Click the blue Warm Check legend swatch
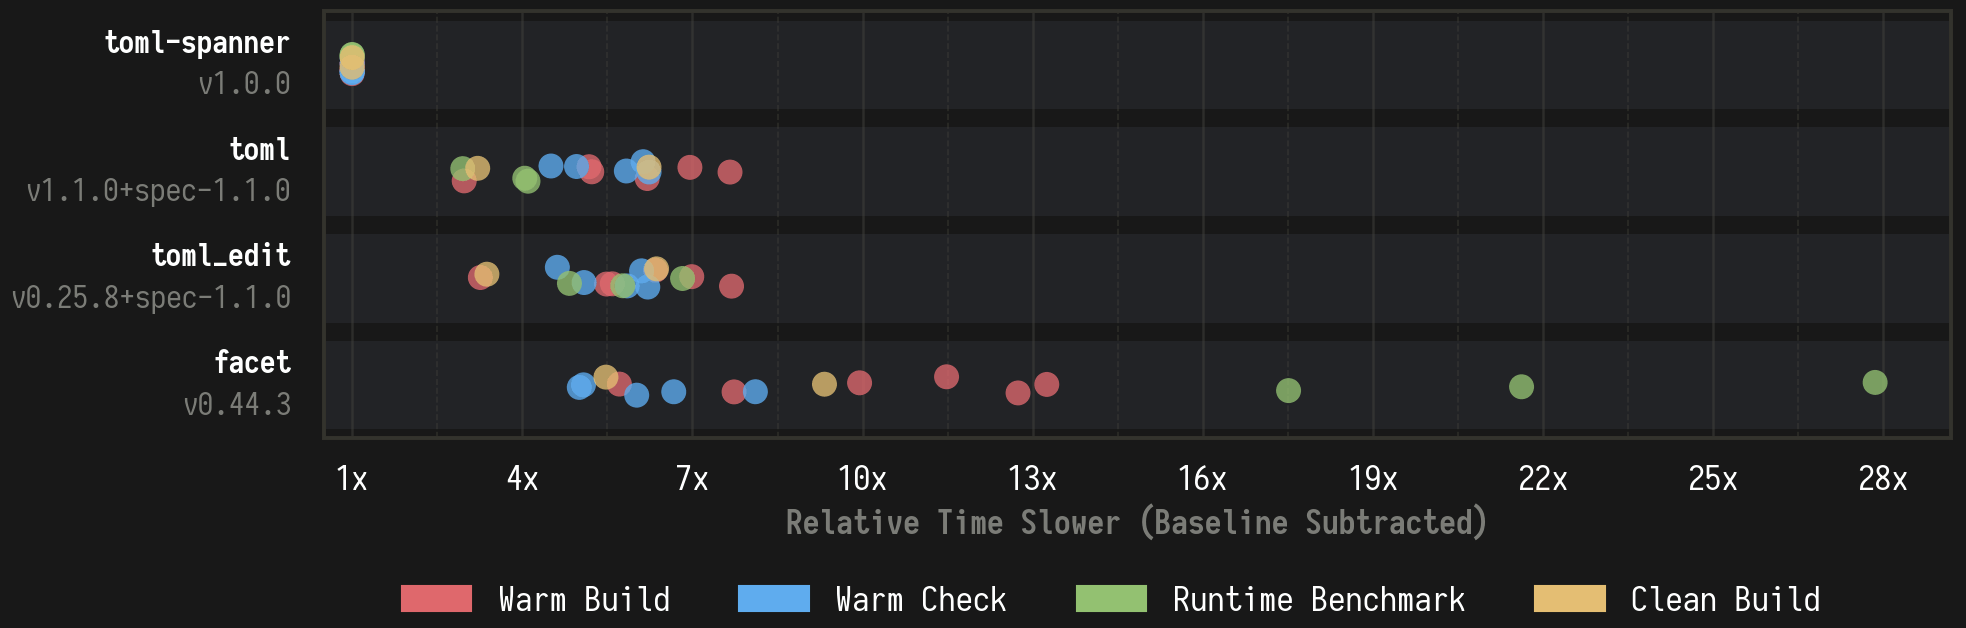Screen dimensions: 1966x628 click(x=773, y=599)
